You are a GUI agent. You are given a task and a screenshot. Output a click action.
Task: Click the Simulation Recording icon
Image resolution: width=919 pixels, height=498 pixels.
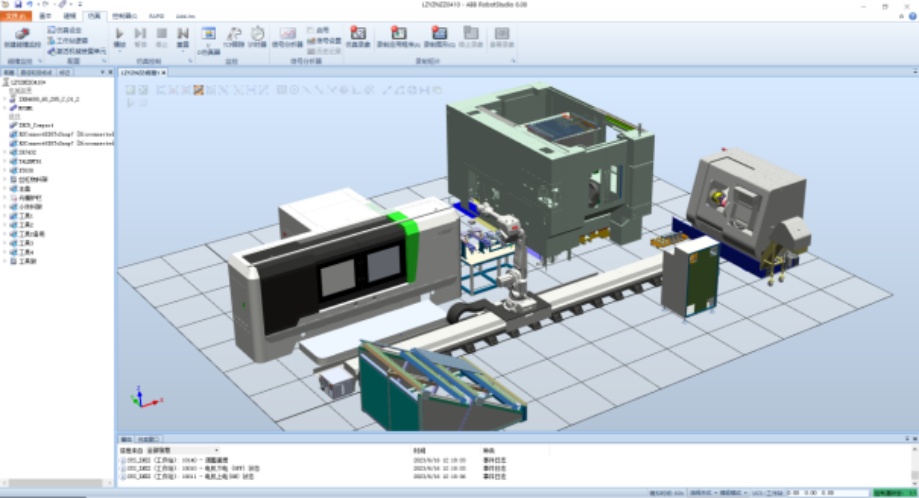tap(357, 37)
